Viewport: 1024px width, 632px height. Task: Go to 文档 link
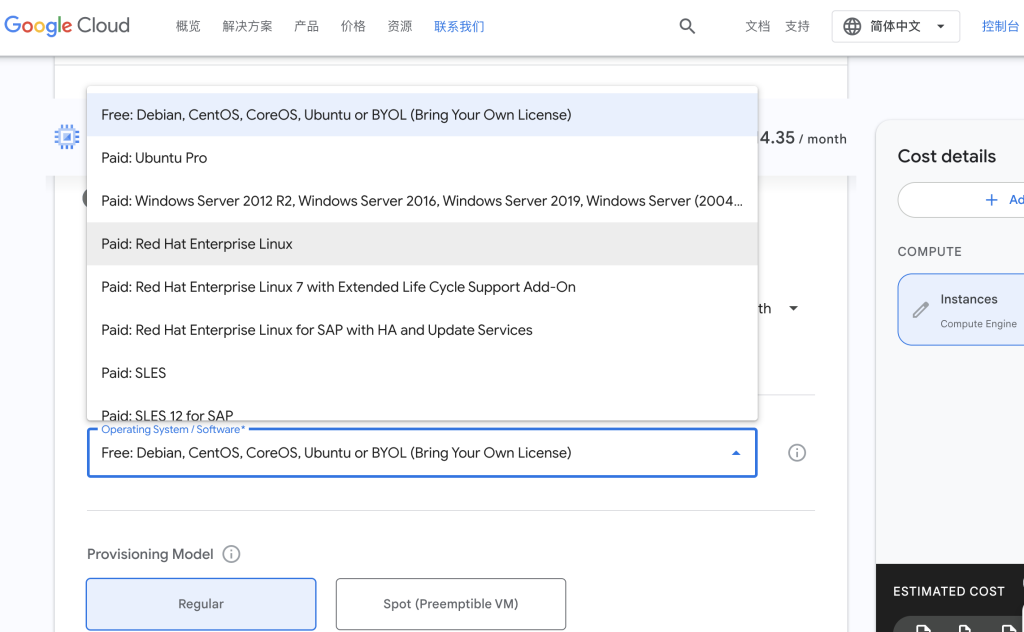click(x=758, y=26)
